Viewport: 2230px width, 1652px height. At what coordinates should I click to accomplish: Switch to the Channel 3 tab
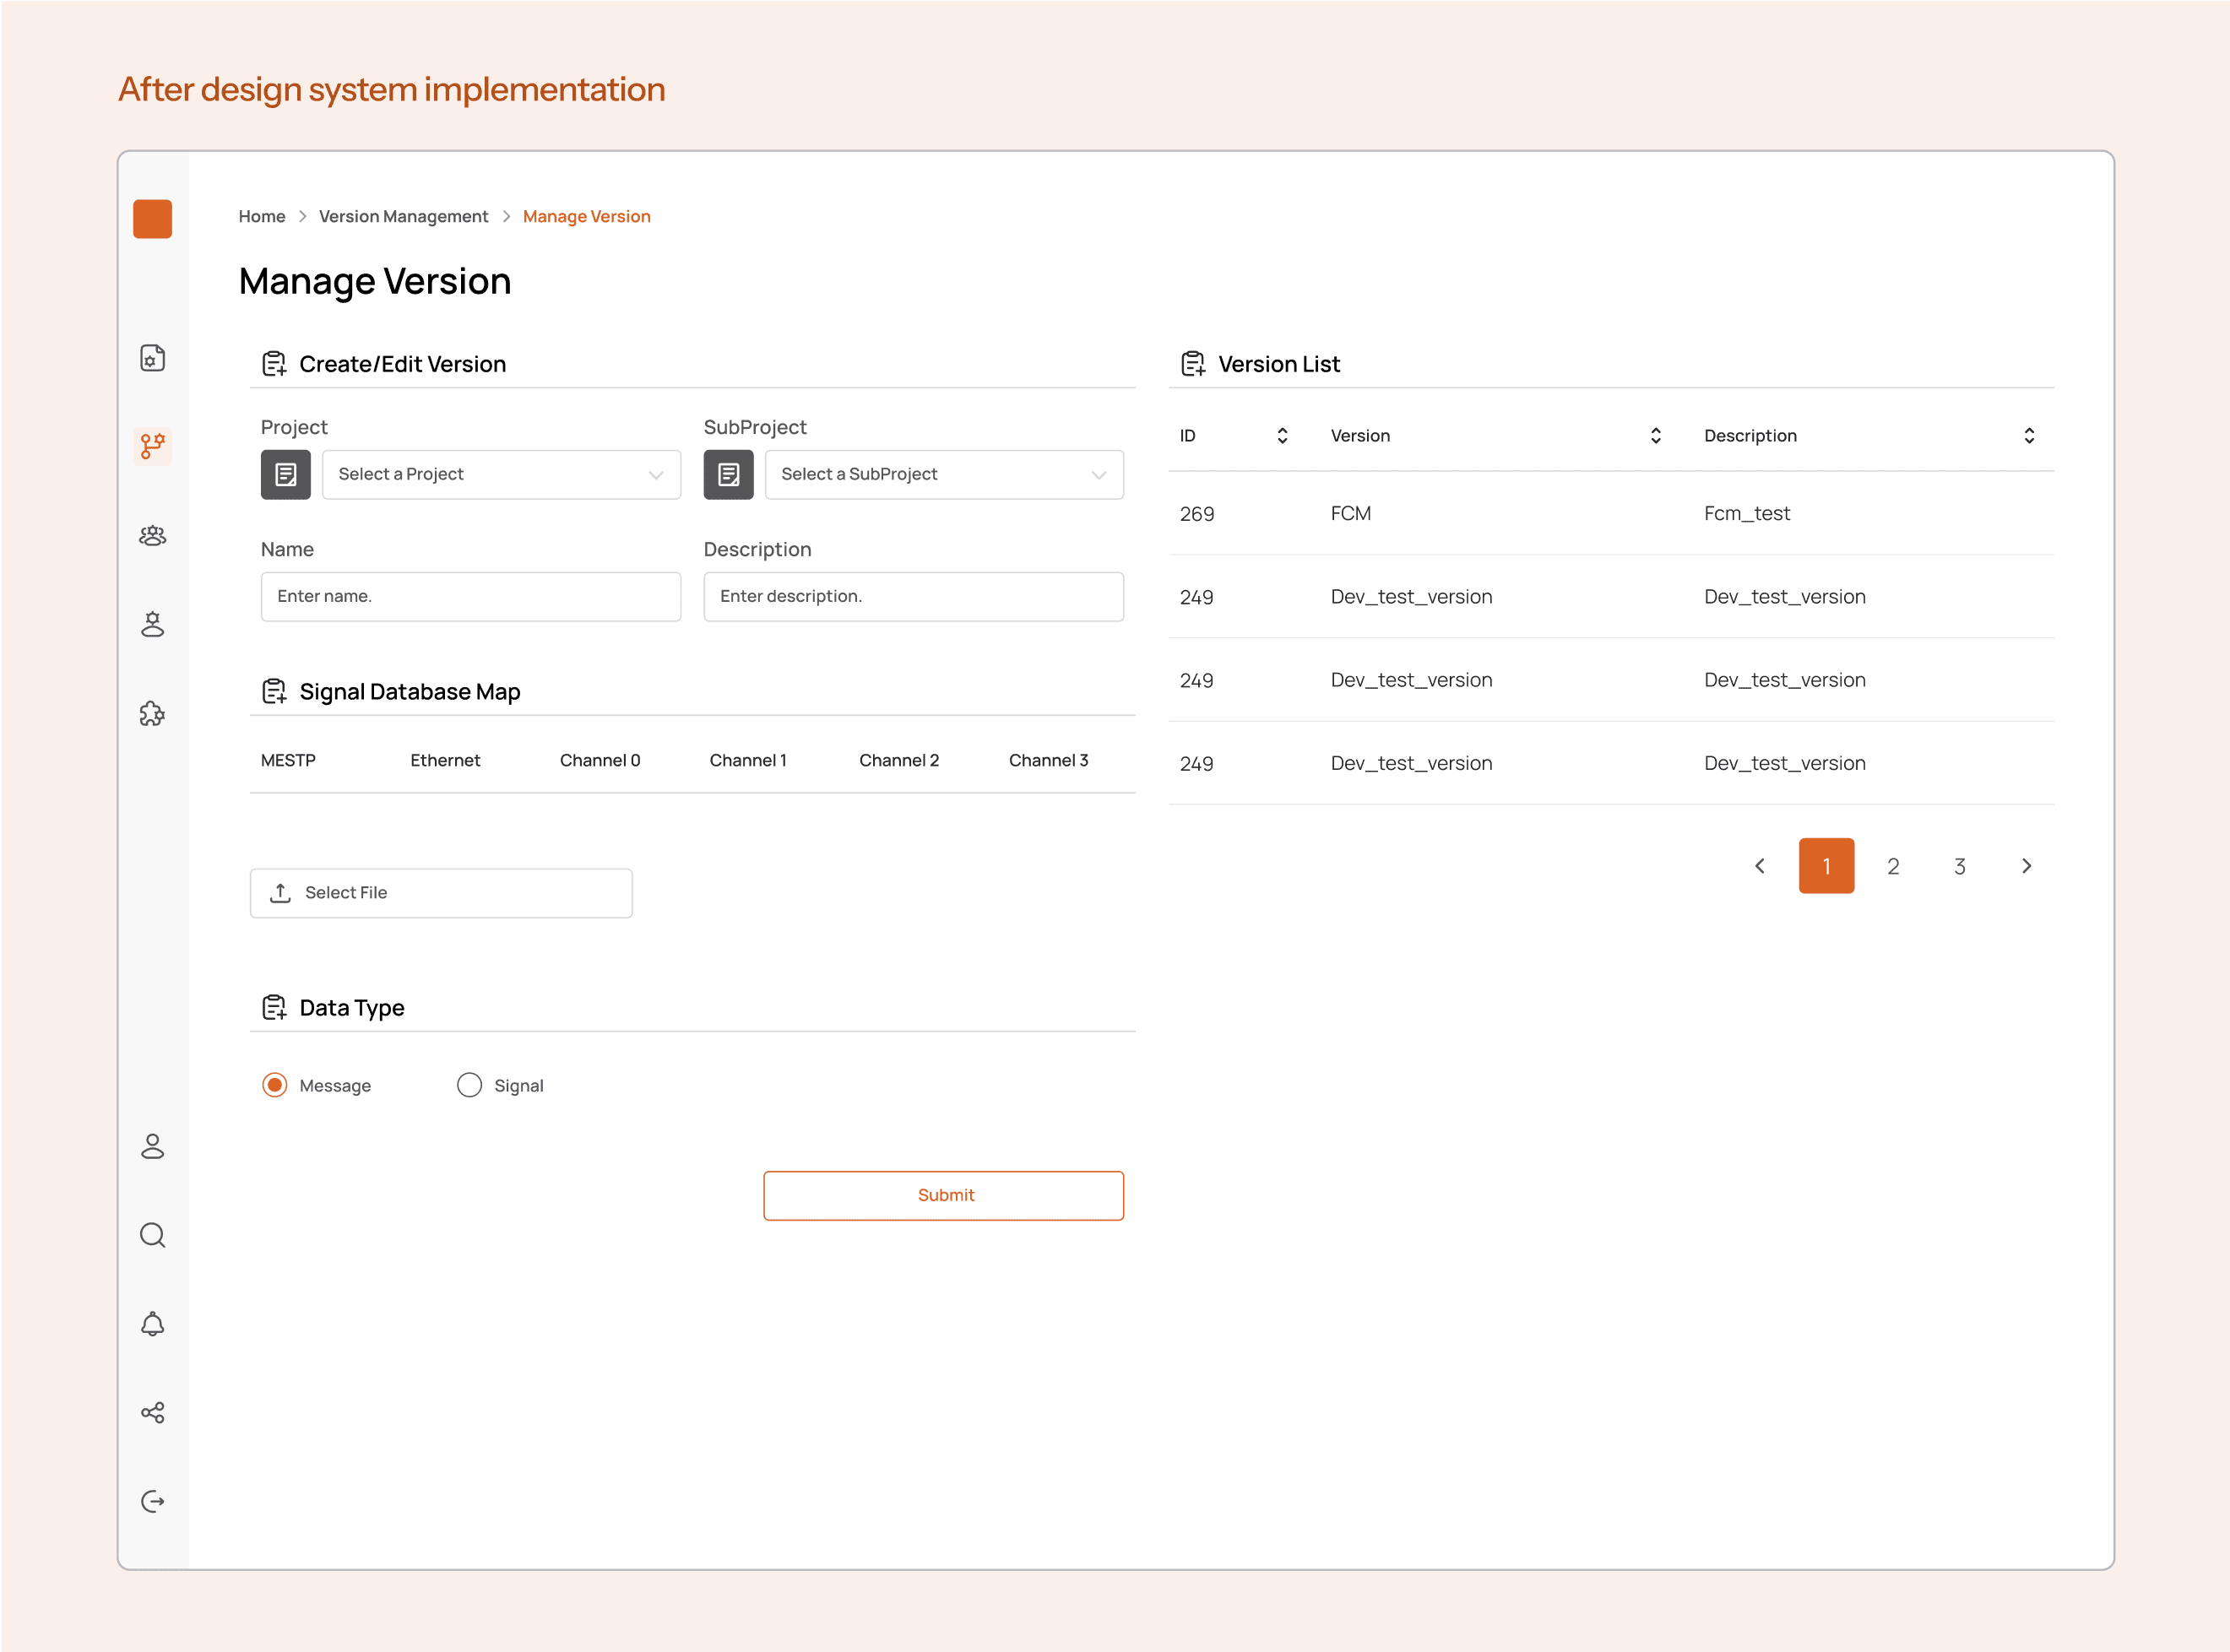[x=1049, y=760]
